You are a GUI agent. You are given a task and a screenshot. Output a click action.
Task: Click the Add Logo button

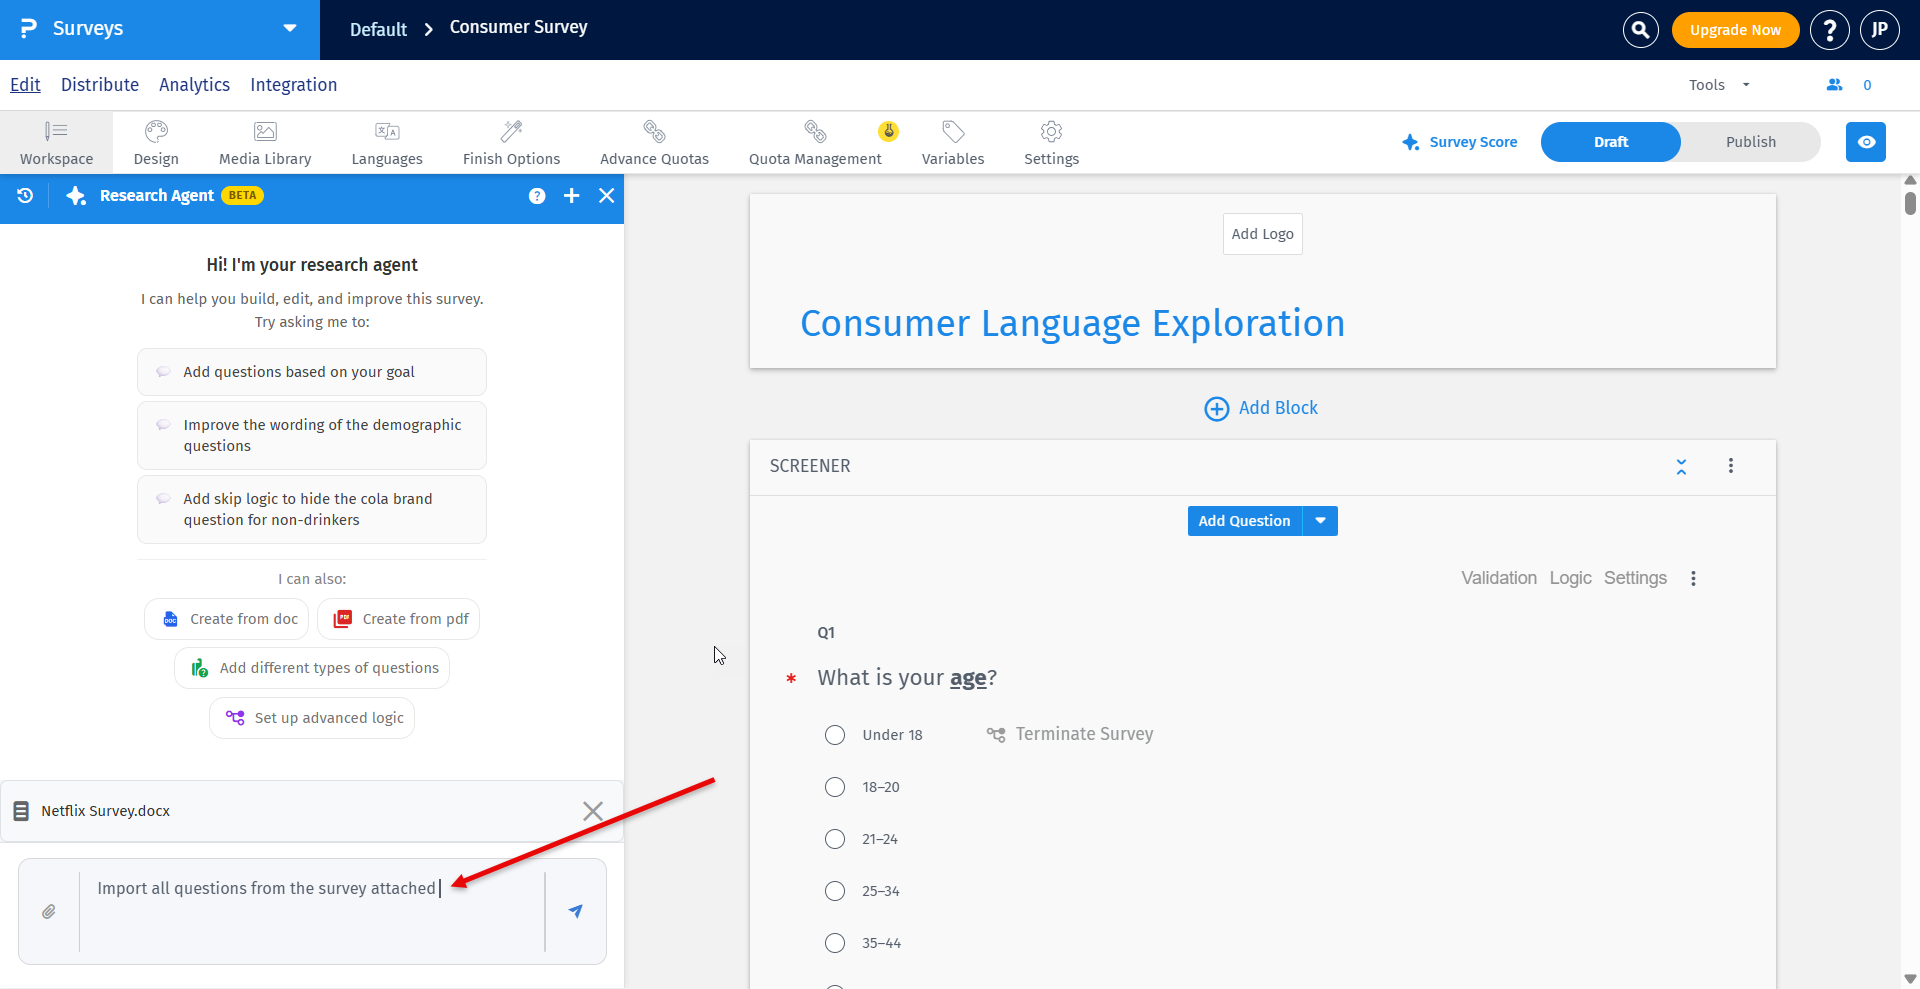[x=1262, y=234]
